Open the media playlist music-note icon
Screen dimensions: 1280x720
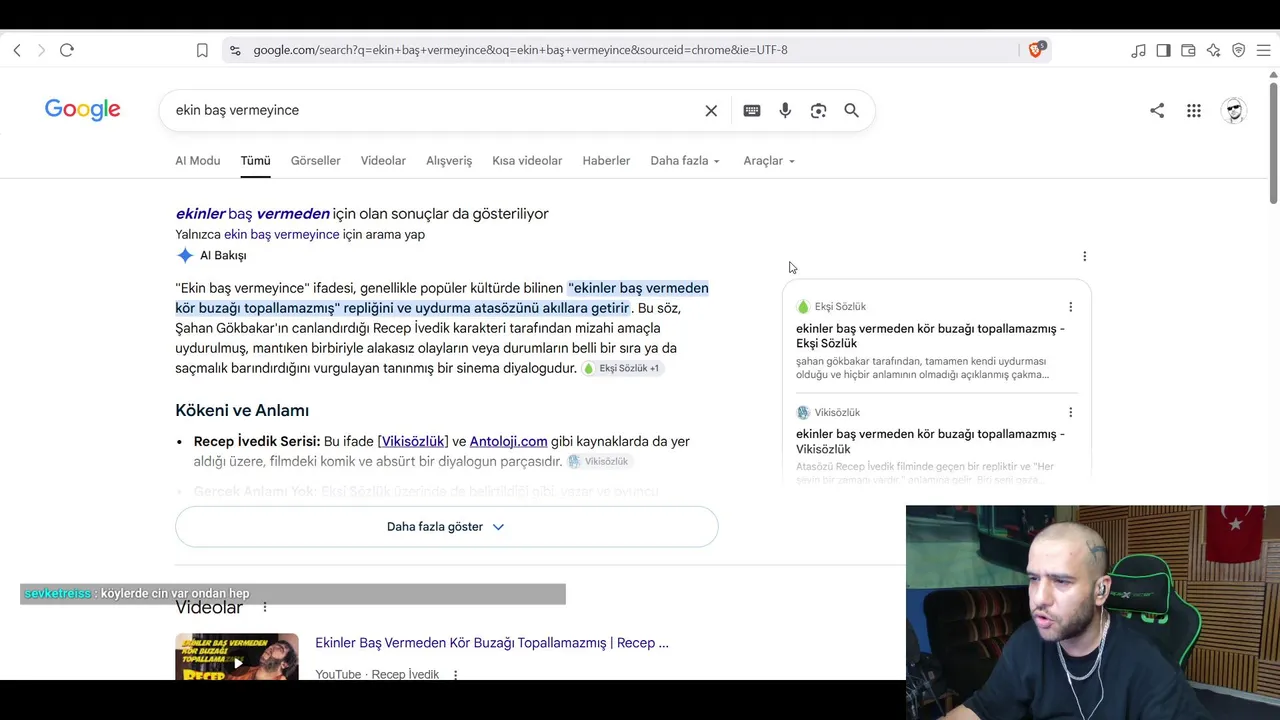click(x=1138, y=50)
